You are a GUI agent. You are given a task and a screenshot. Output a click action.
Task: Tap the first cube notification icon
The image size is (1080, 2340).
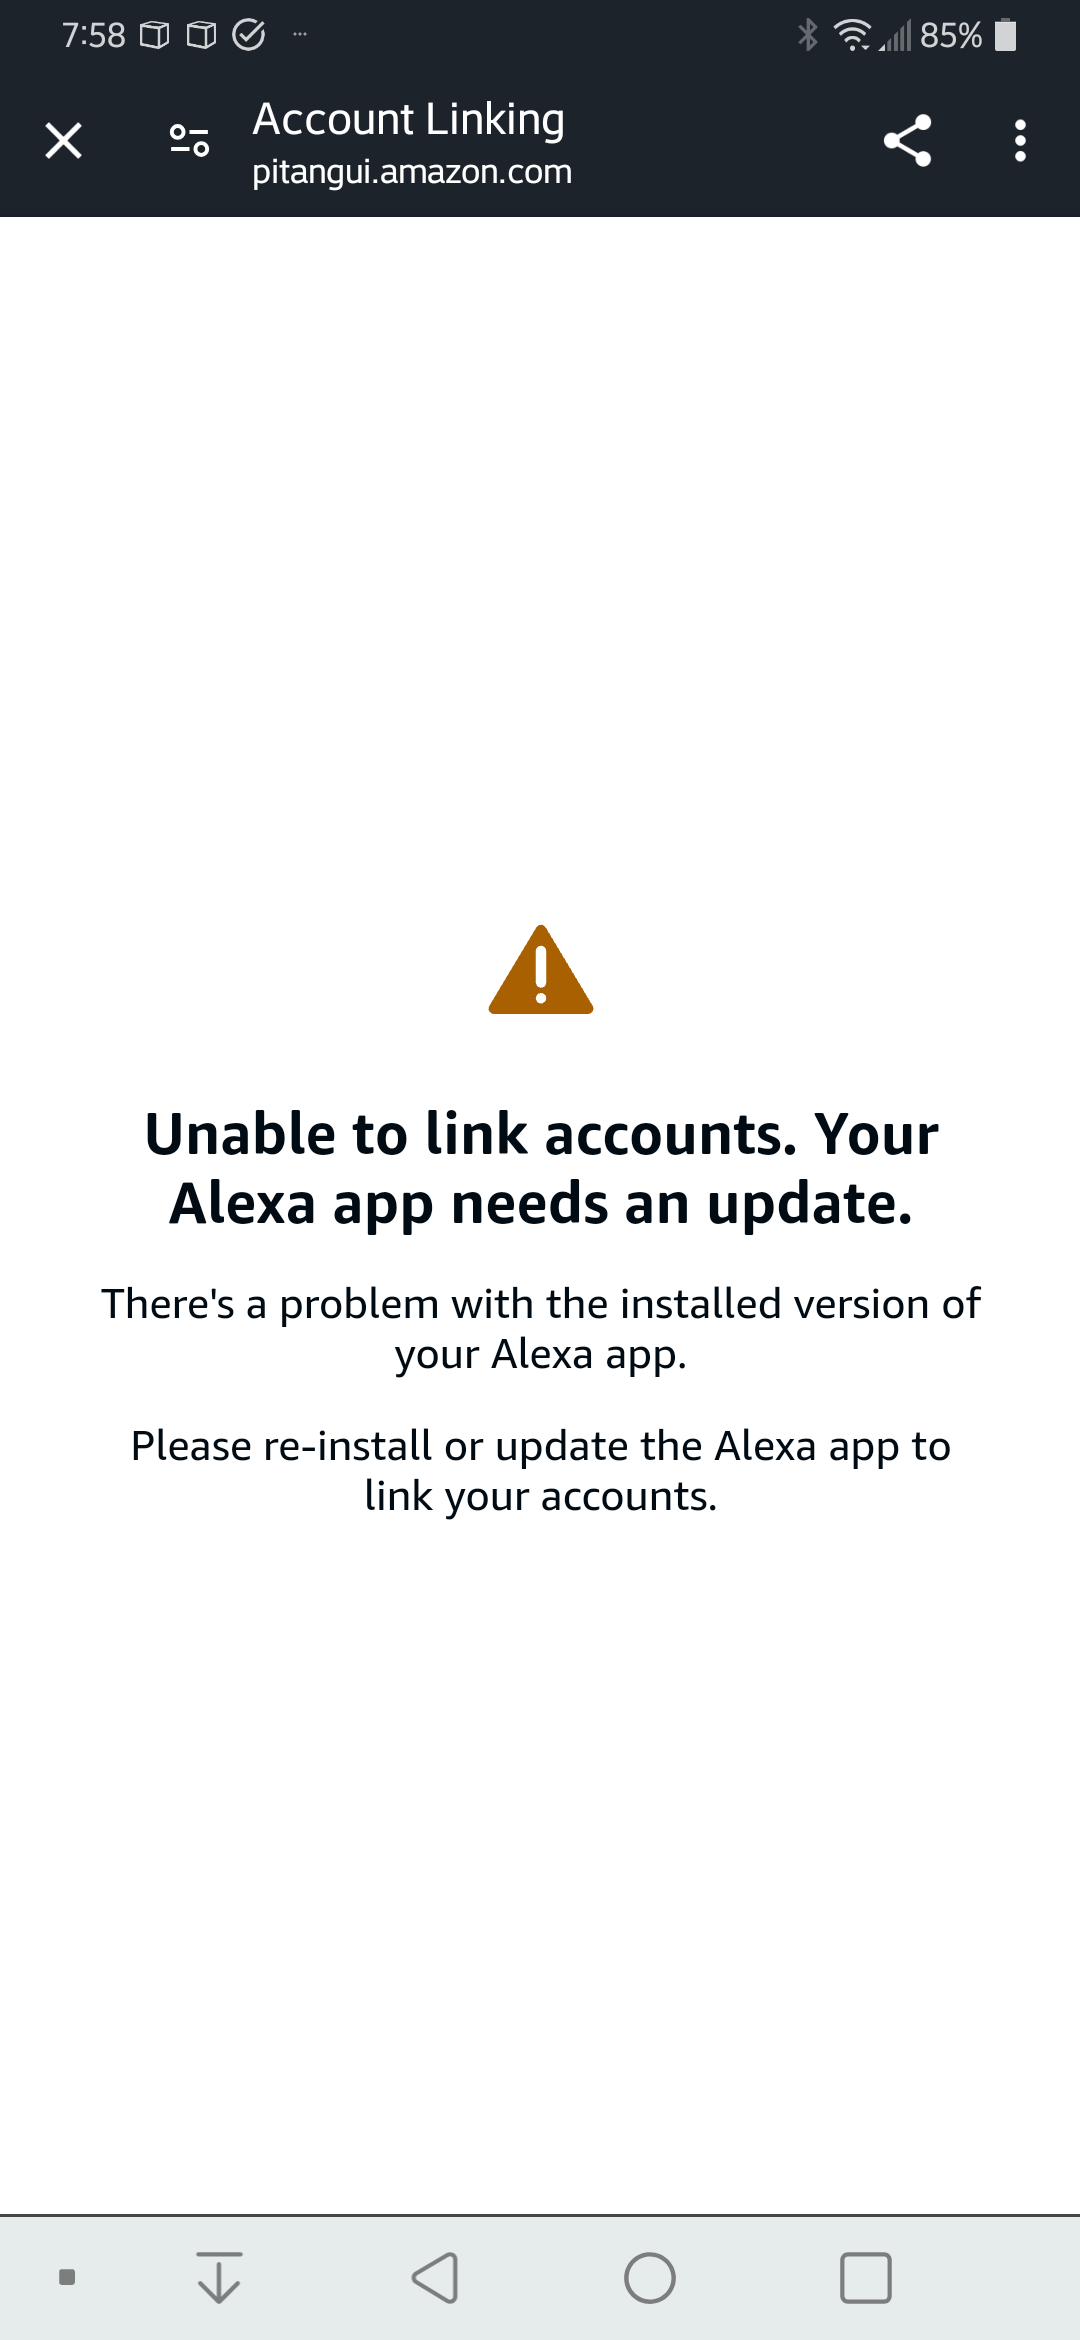point(154,35)
